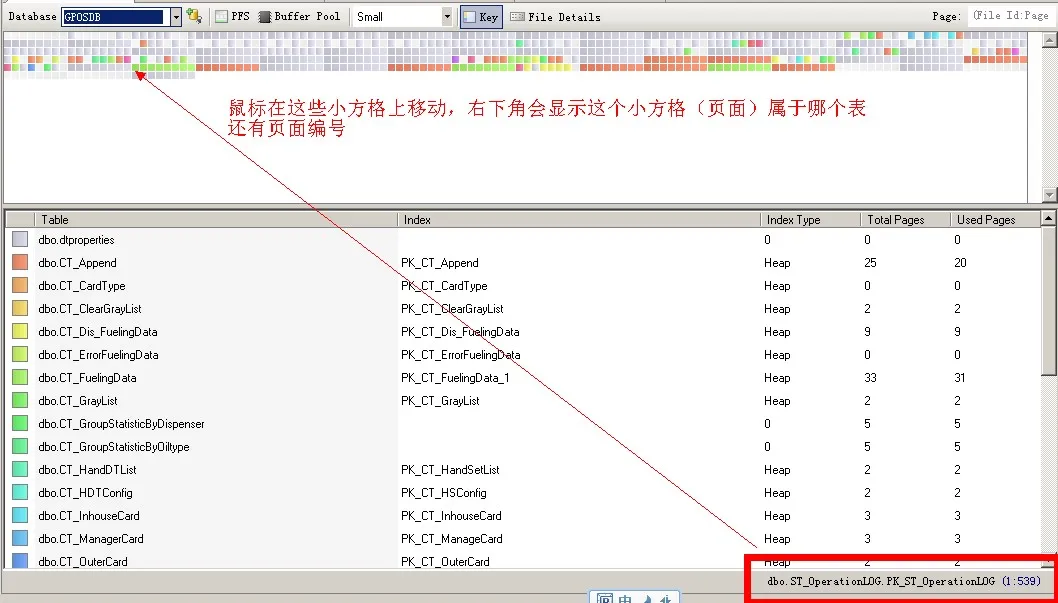Select the PK_CT_InhouseCard index entry
The width and height of the screenshot is (1058, 603).
(x=451, y=516)
